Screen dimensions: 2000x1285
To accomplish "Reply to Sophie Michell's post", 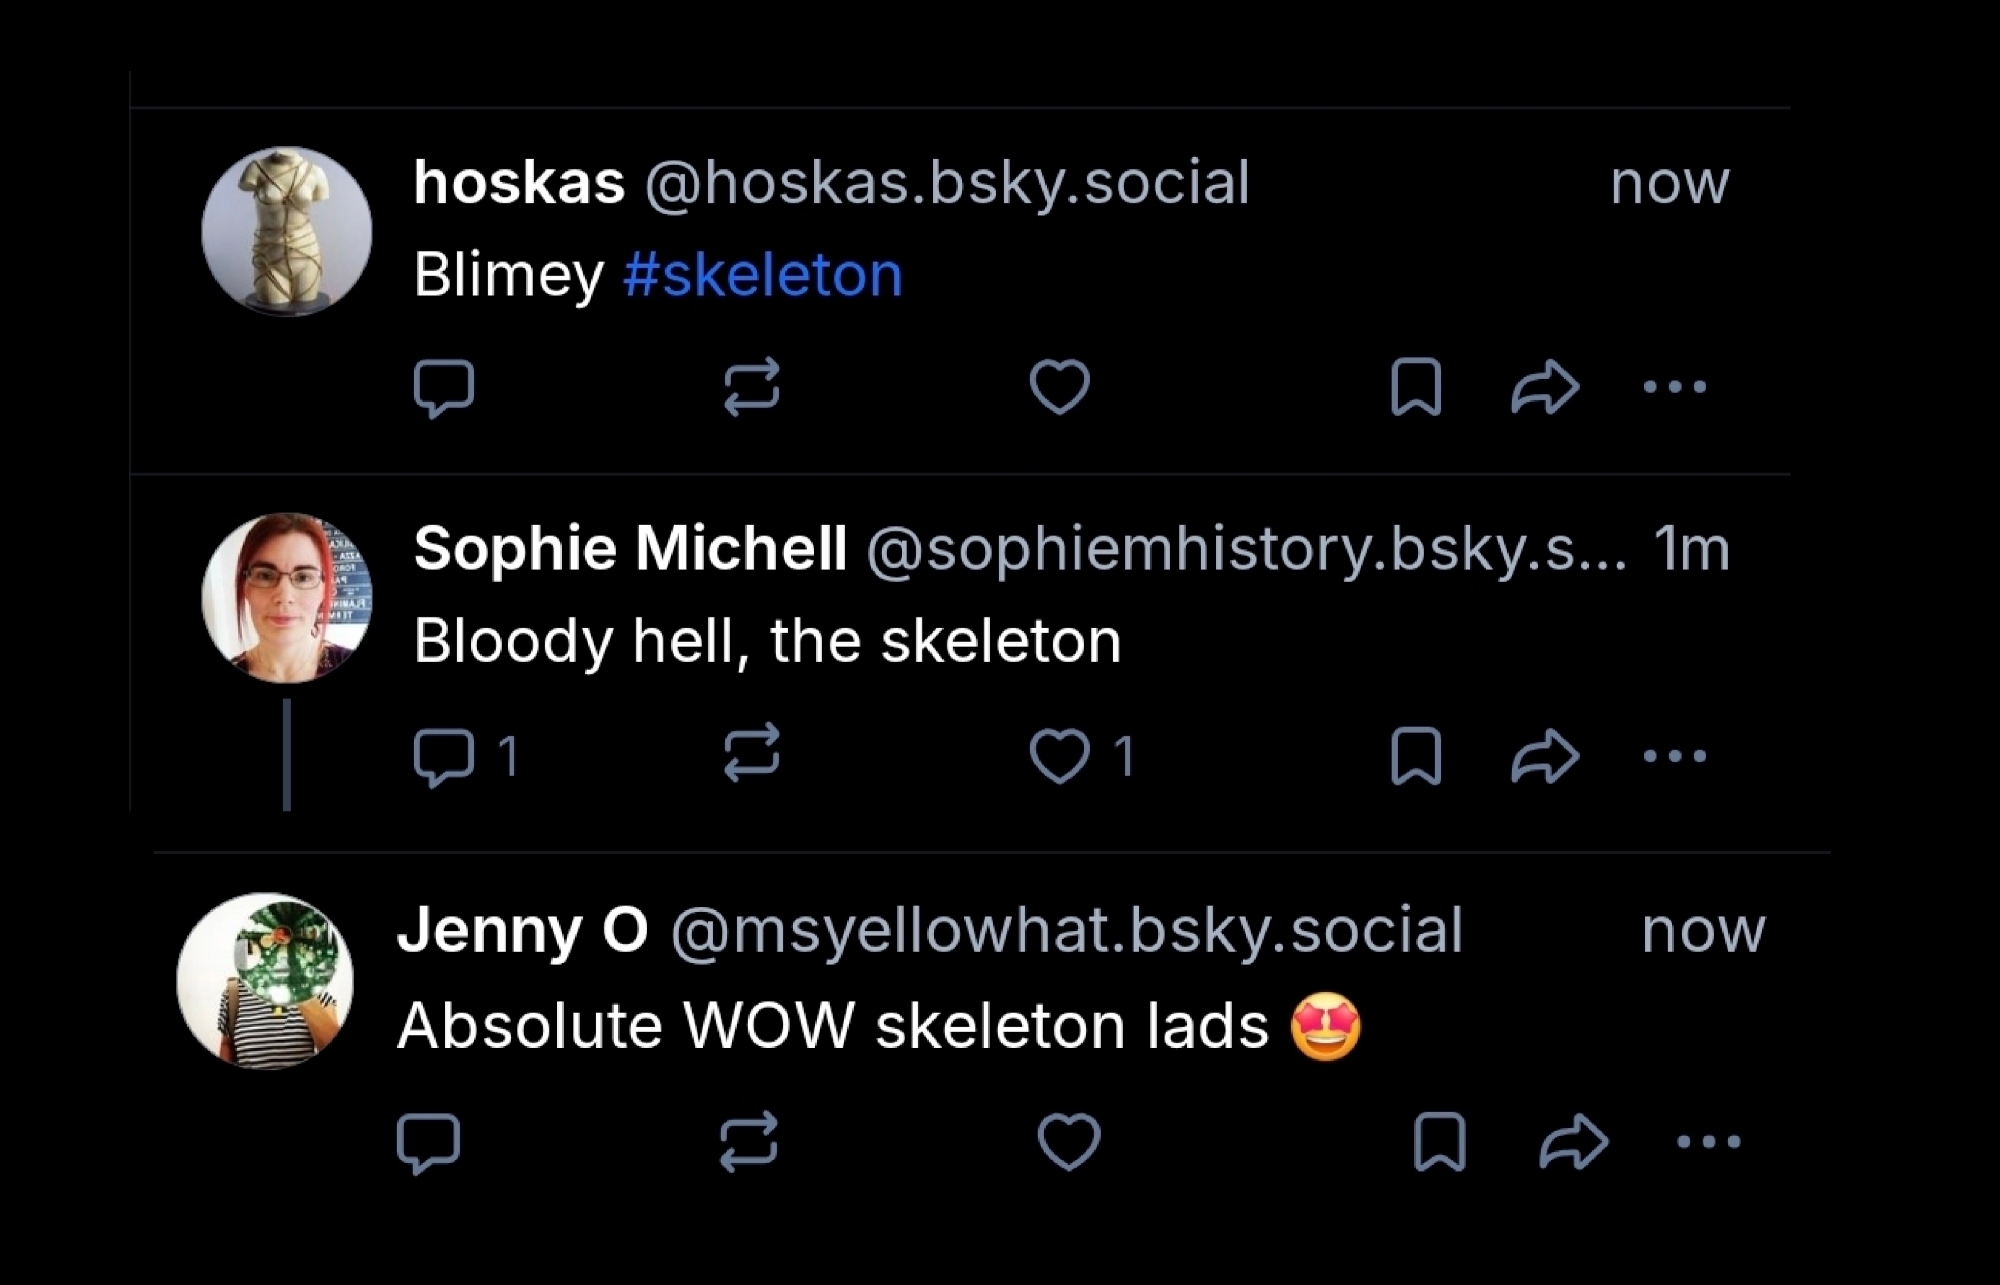I will click(x=444, y=756).
